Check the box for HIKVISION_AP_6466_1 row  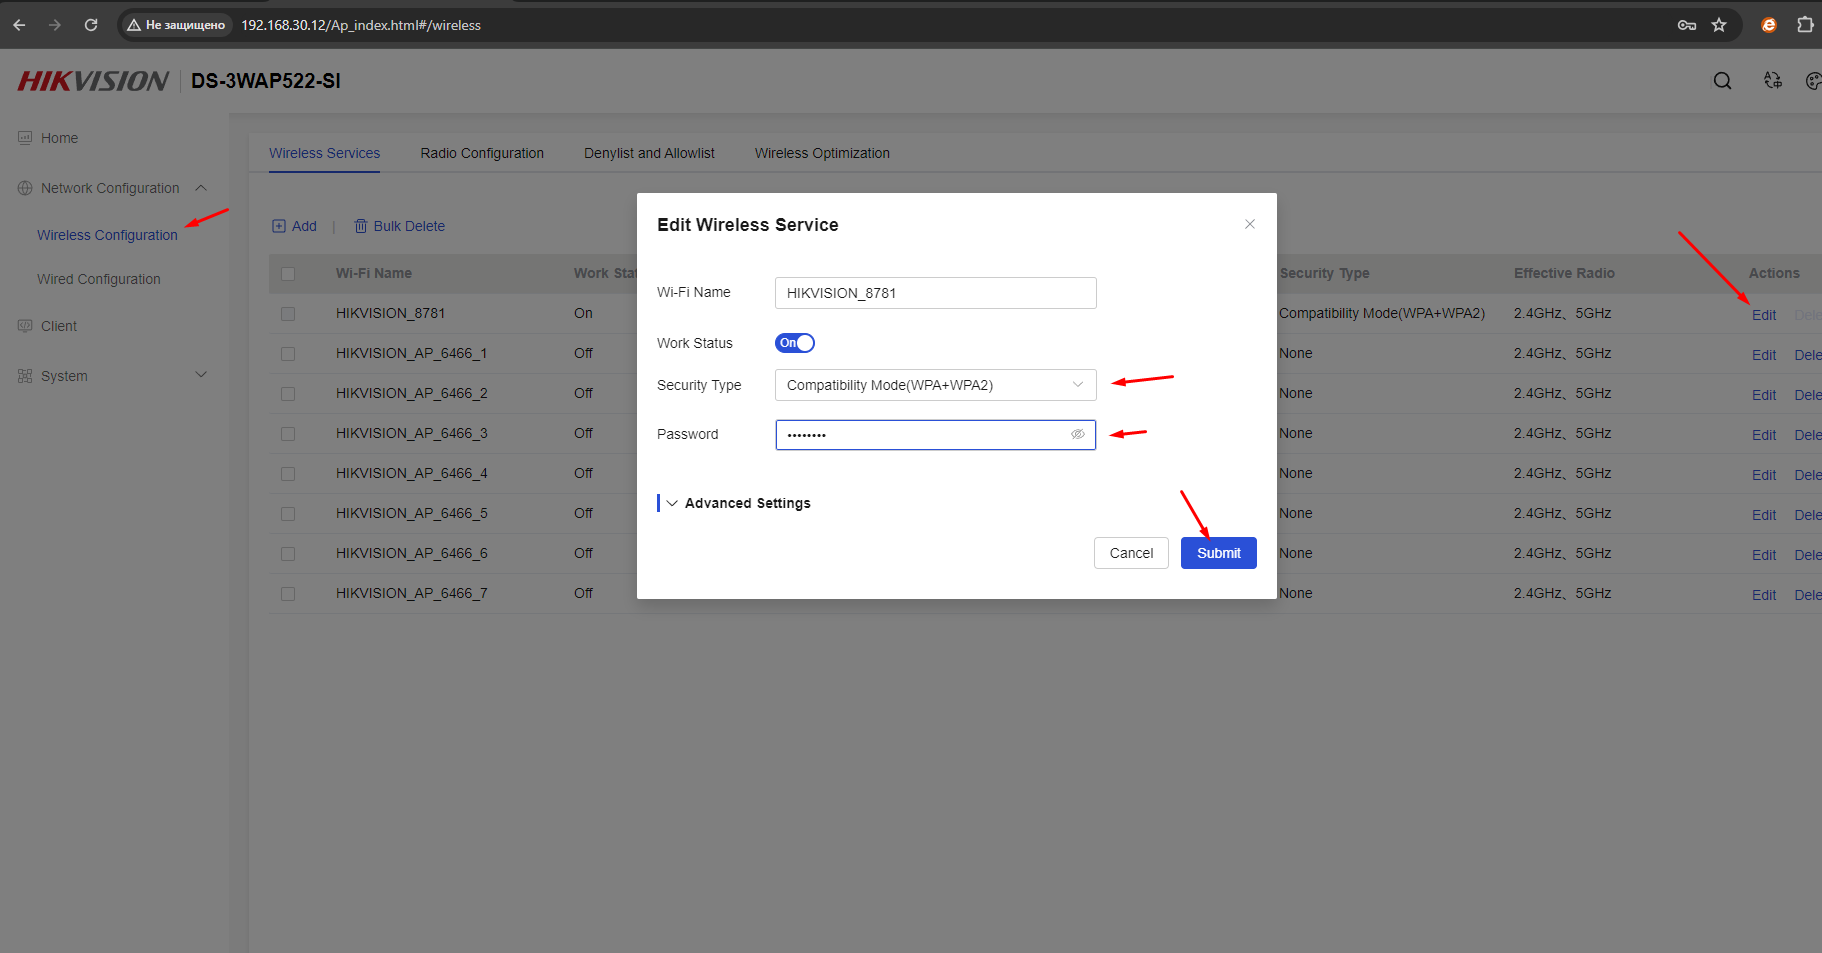tap(288, 354)
